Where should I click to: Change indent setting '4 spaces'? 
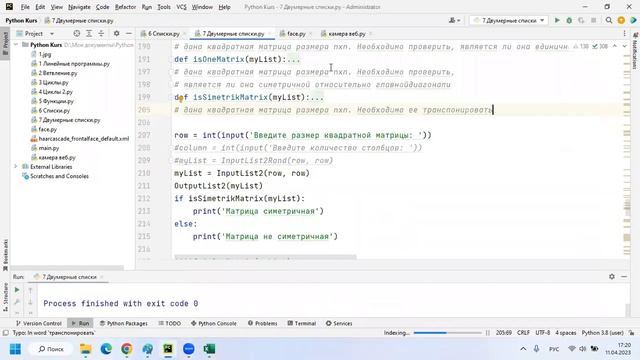tap(566, 333)
